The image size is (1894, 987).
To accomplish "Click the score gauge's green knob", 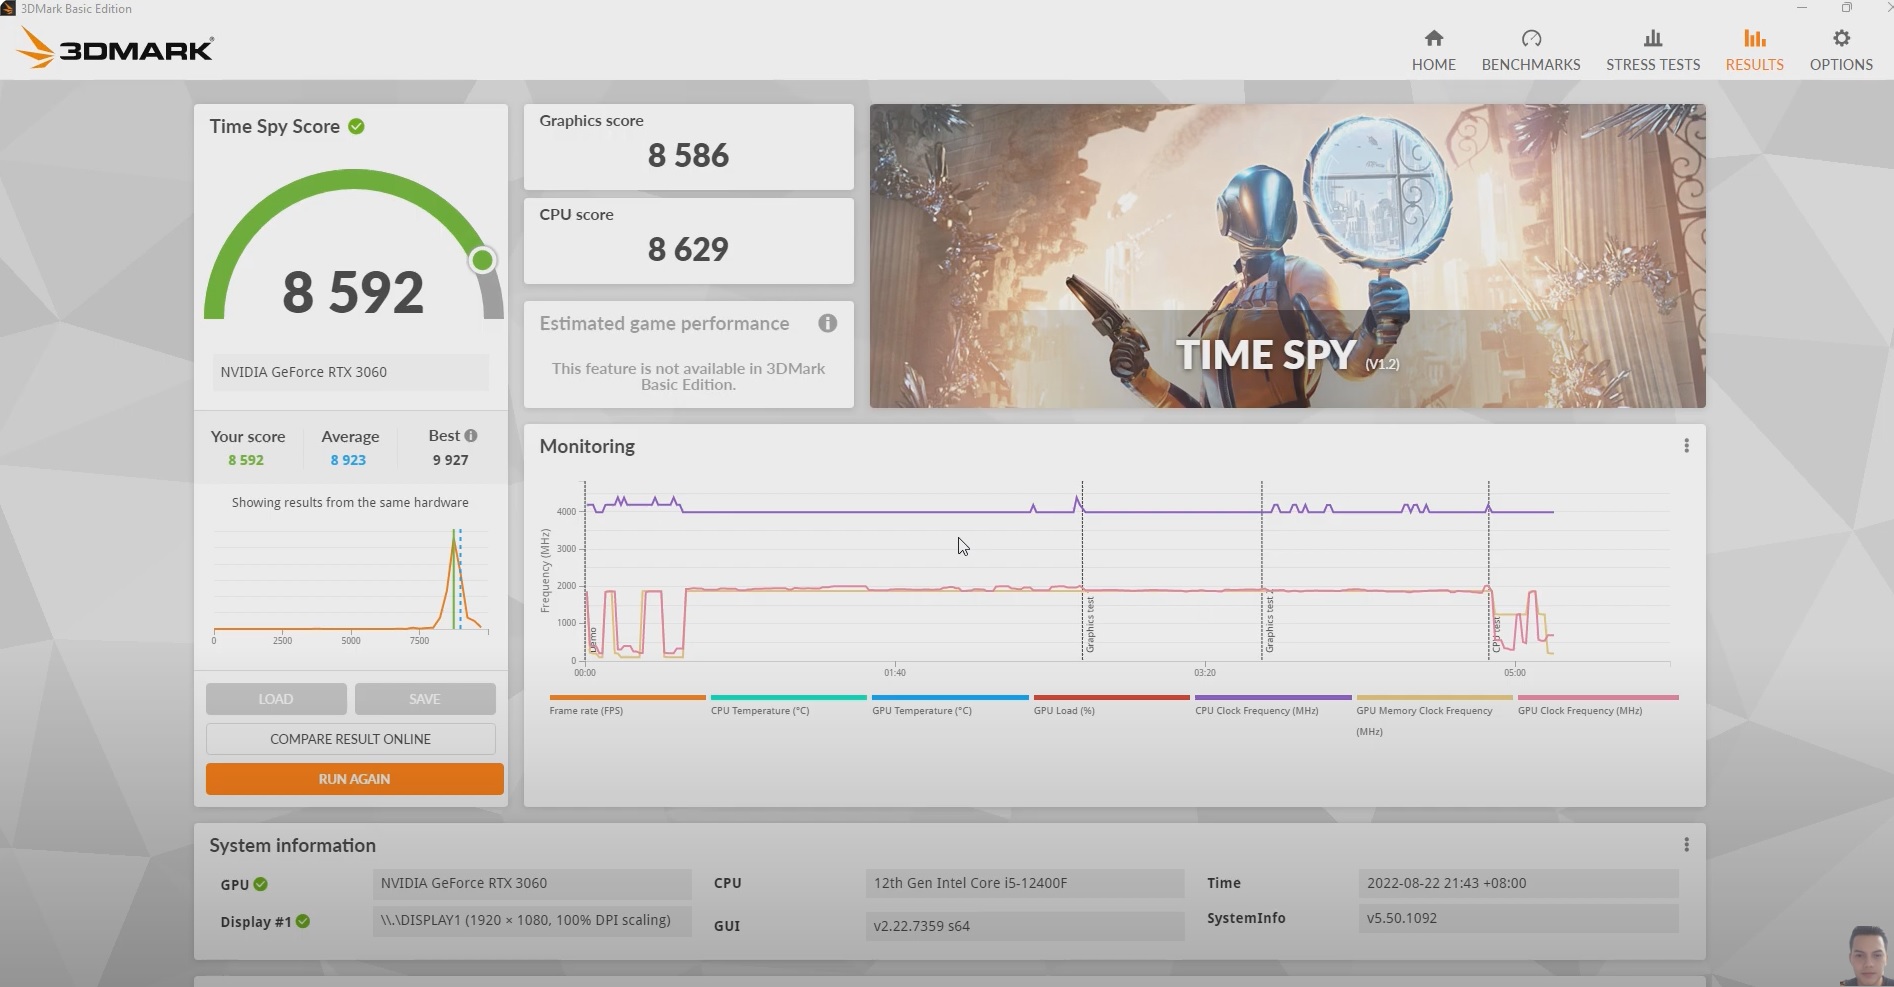I will 482,260.
